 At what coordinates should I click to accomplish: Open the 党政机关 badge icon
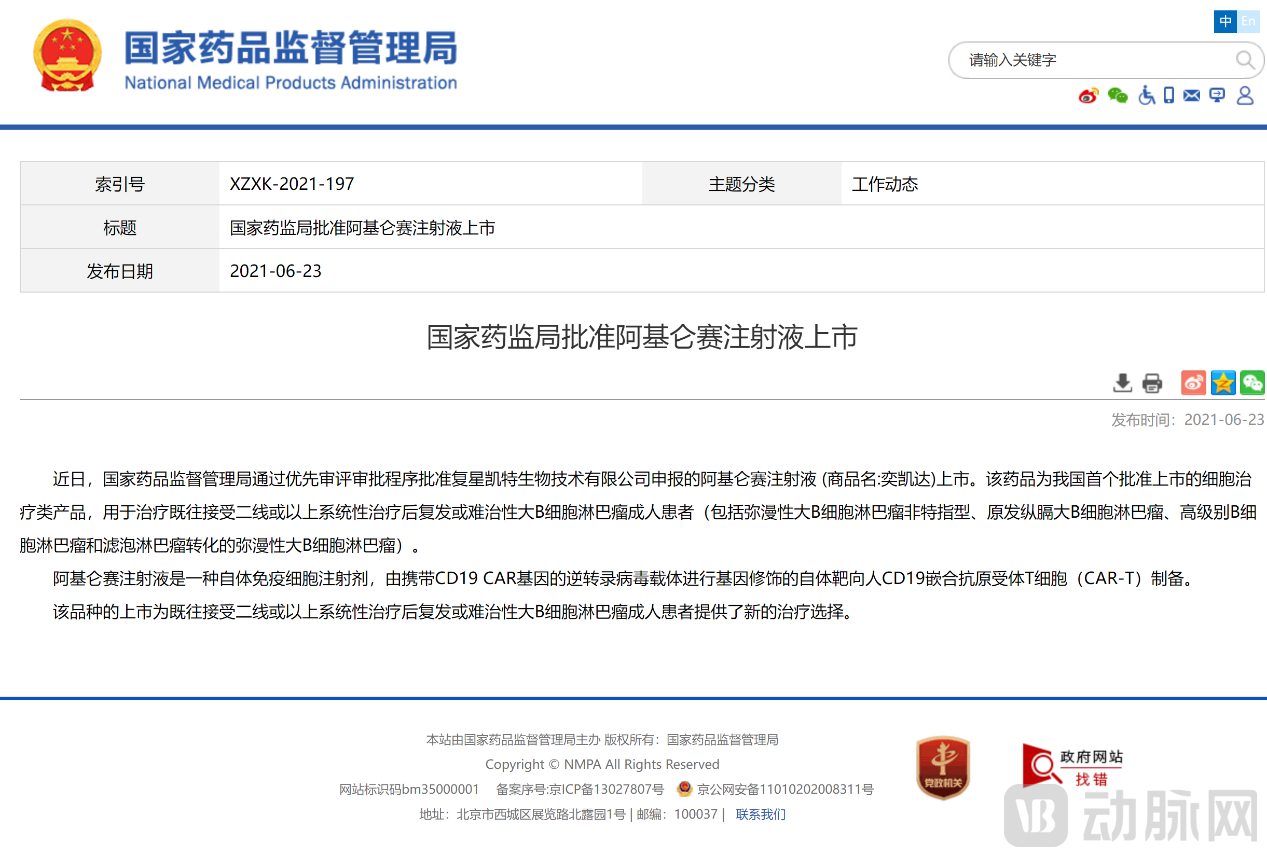point(943,767)
